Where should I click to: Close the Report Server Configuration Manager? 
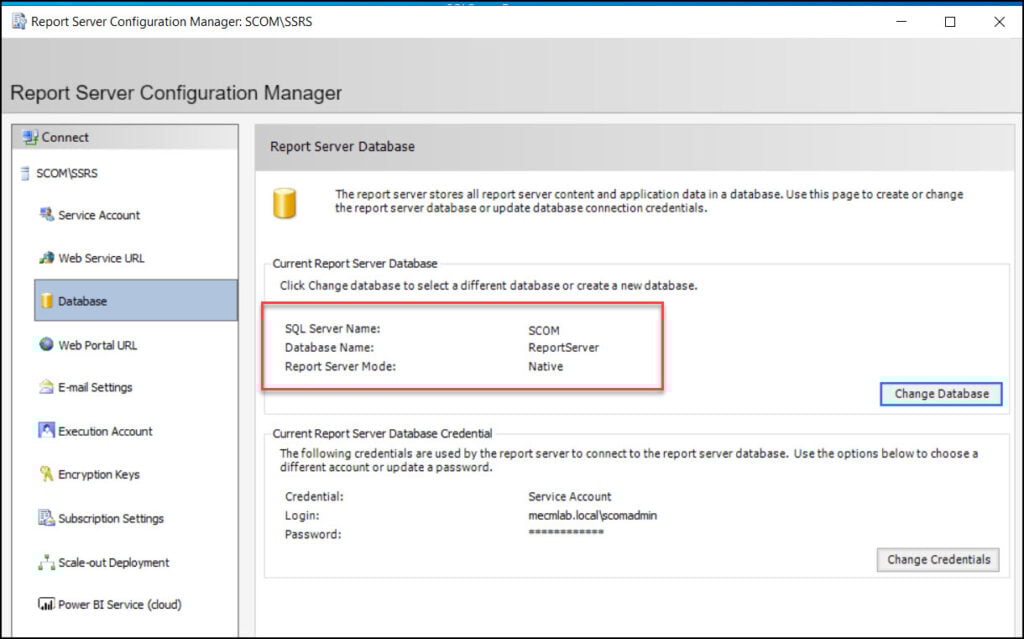pyautogui.click(x=999, y=22)
